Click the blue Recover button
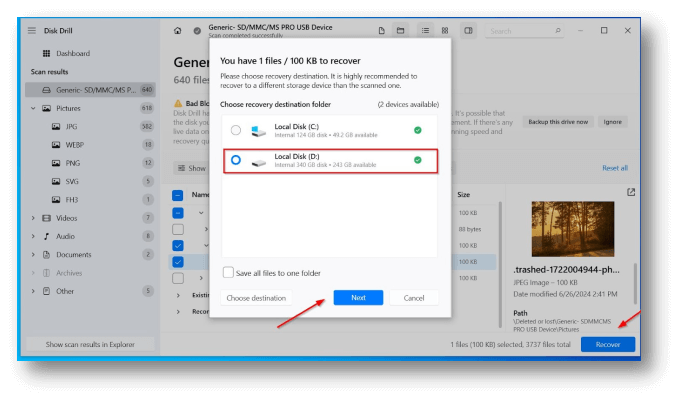Screen dimensions: 680x400 608,344
